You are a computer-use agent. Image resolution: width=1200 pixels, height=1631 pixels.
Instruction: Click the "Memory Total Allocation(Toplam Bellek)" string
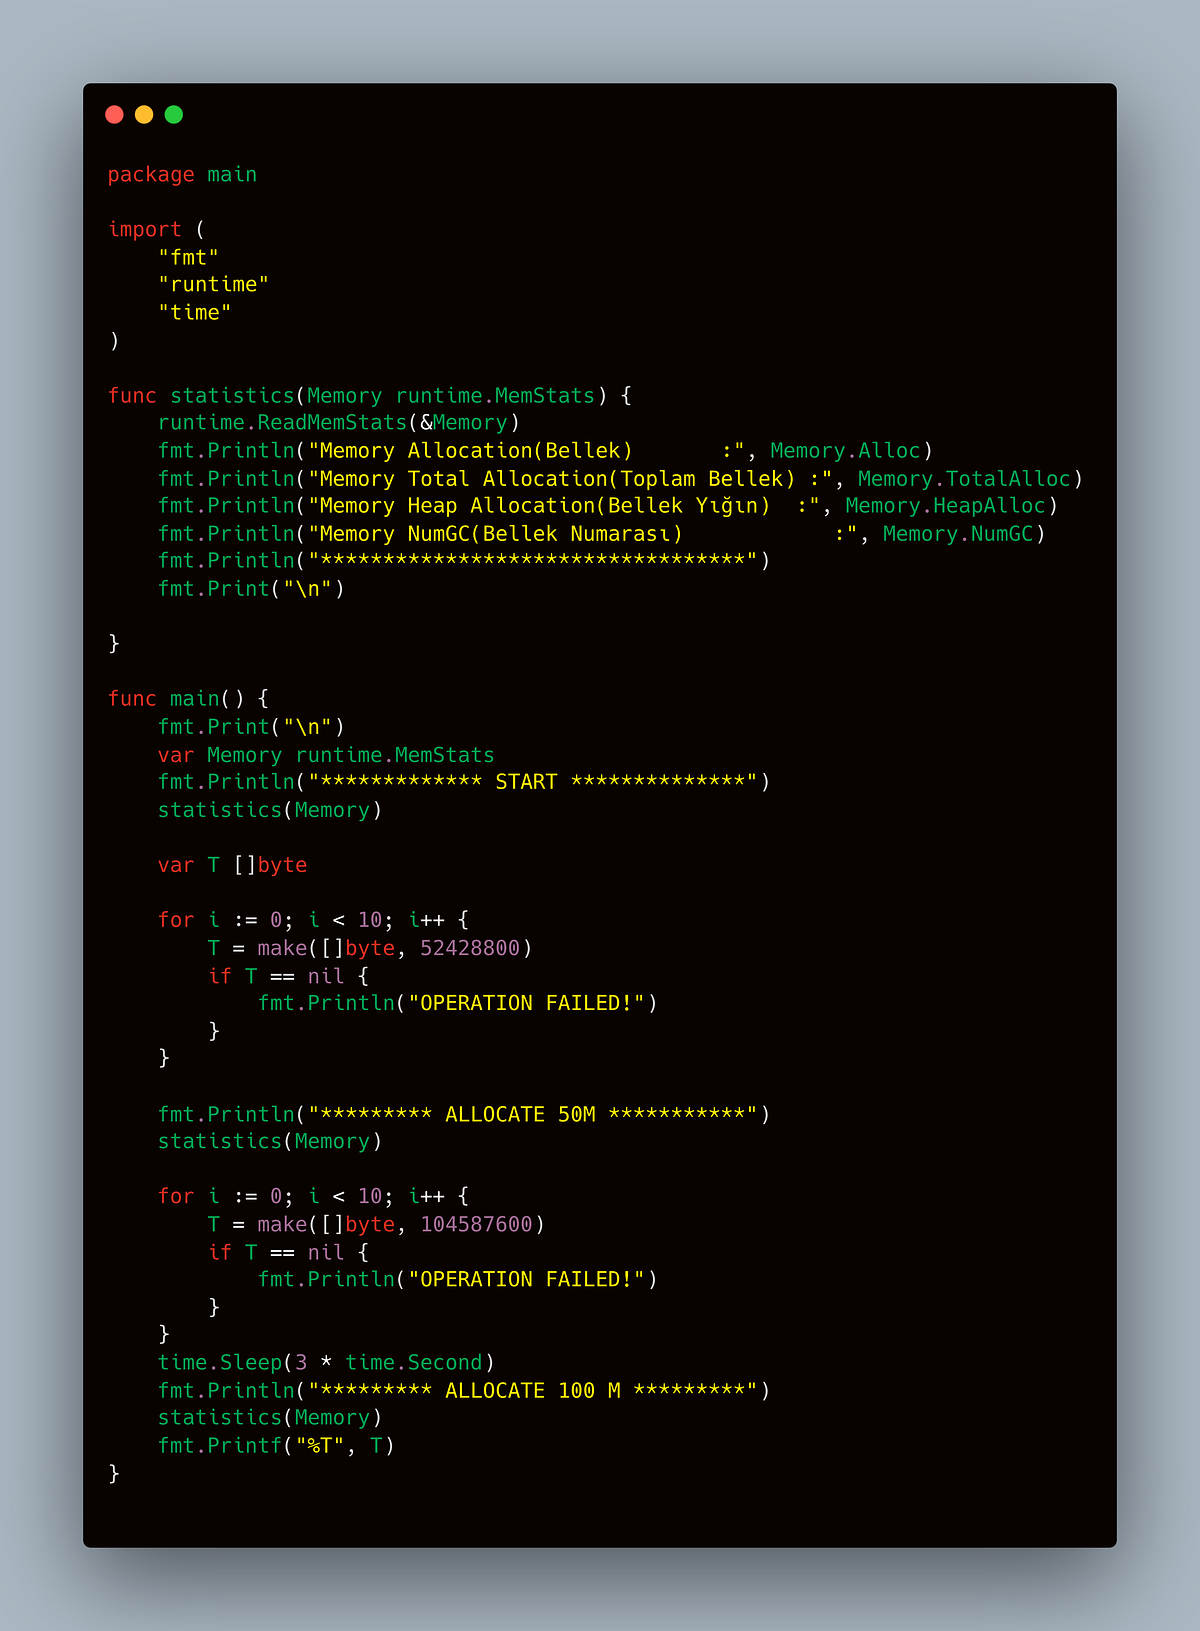[x=571, y=479]
